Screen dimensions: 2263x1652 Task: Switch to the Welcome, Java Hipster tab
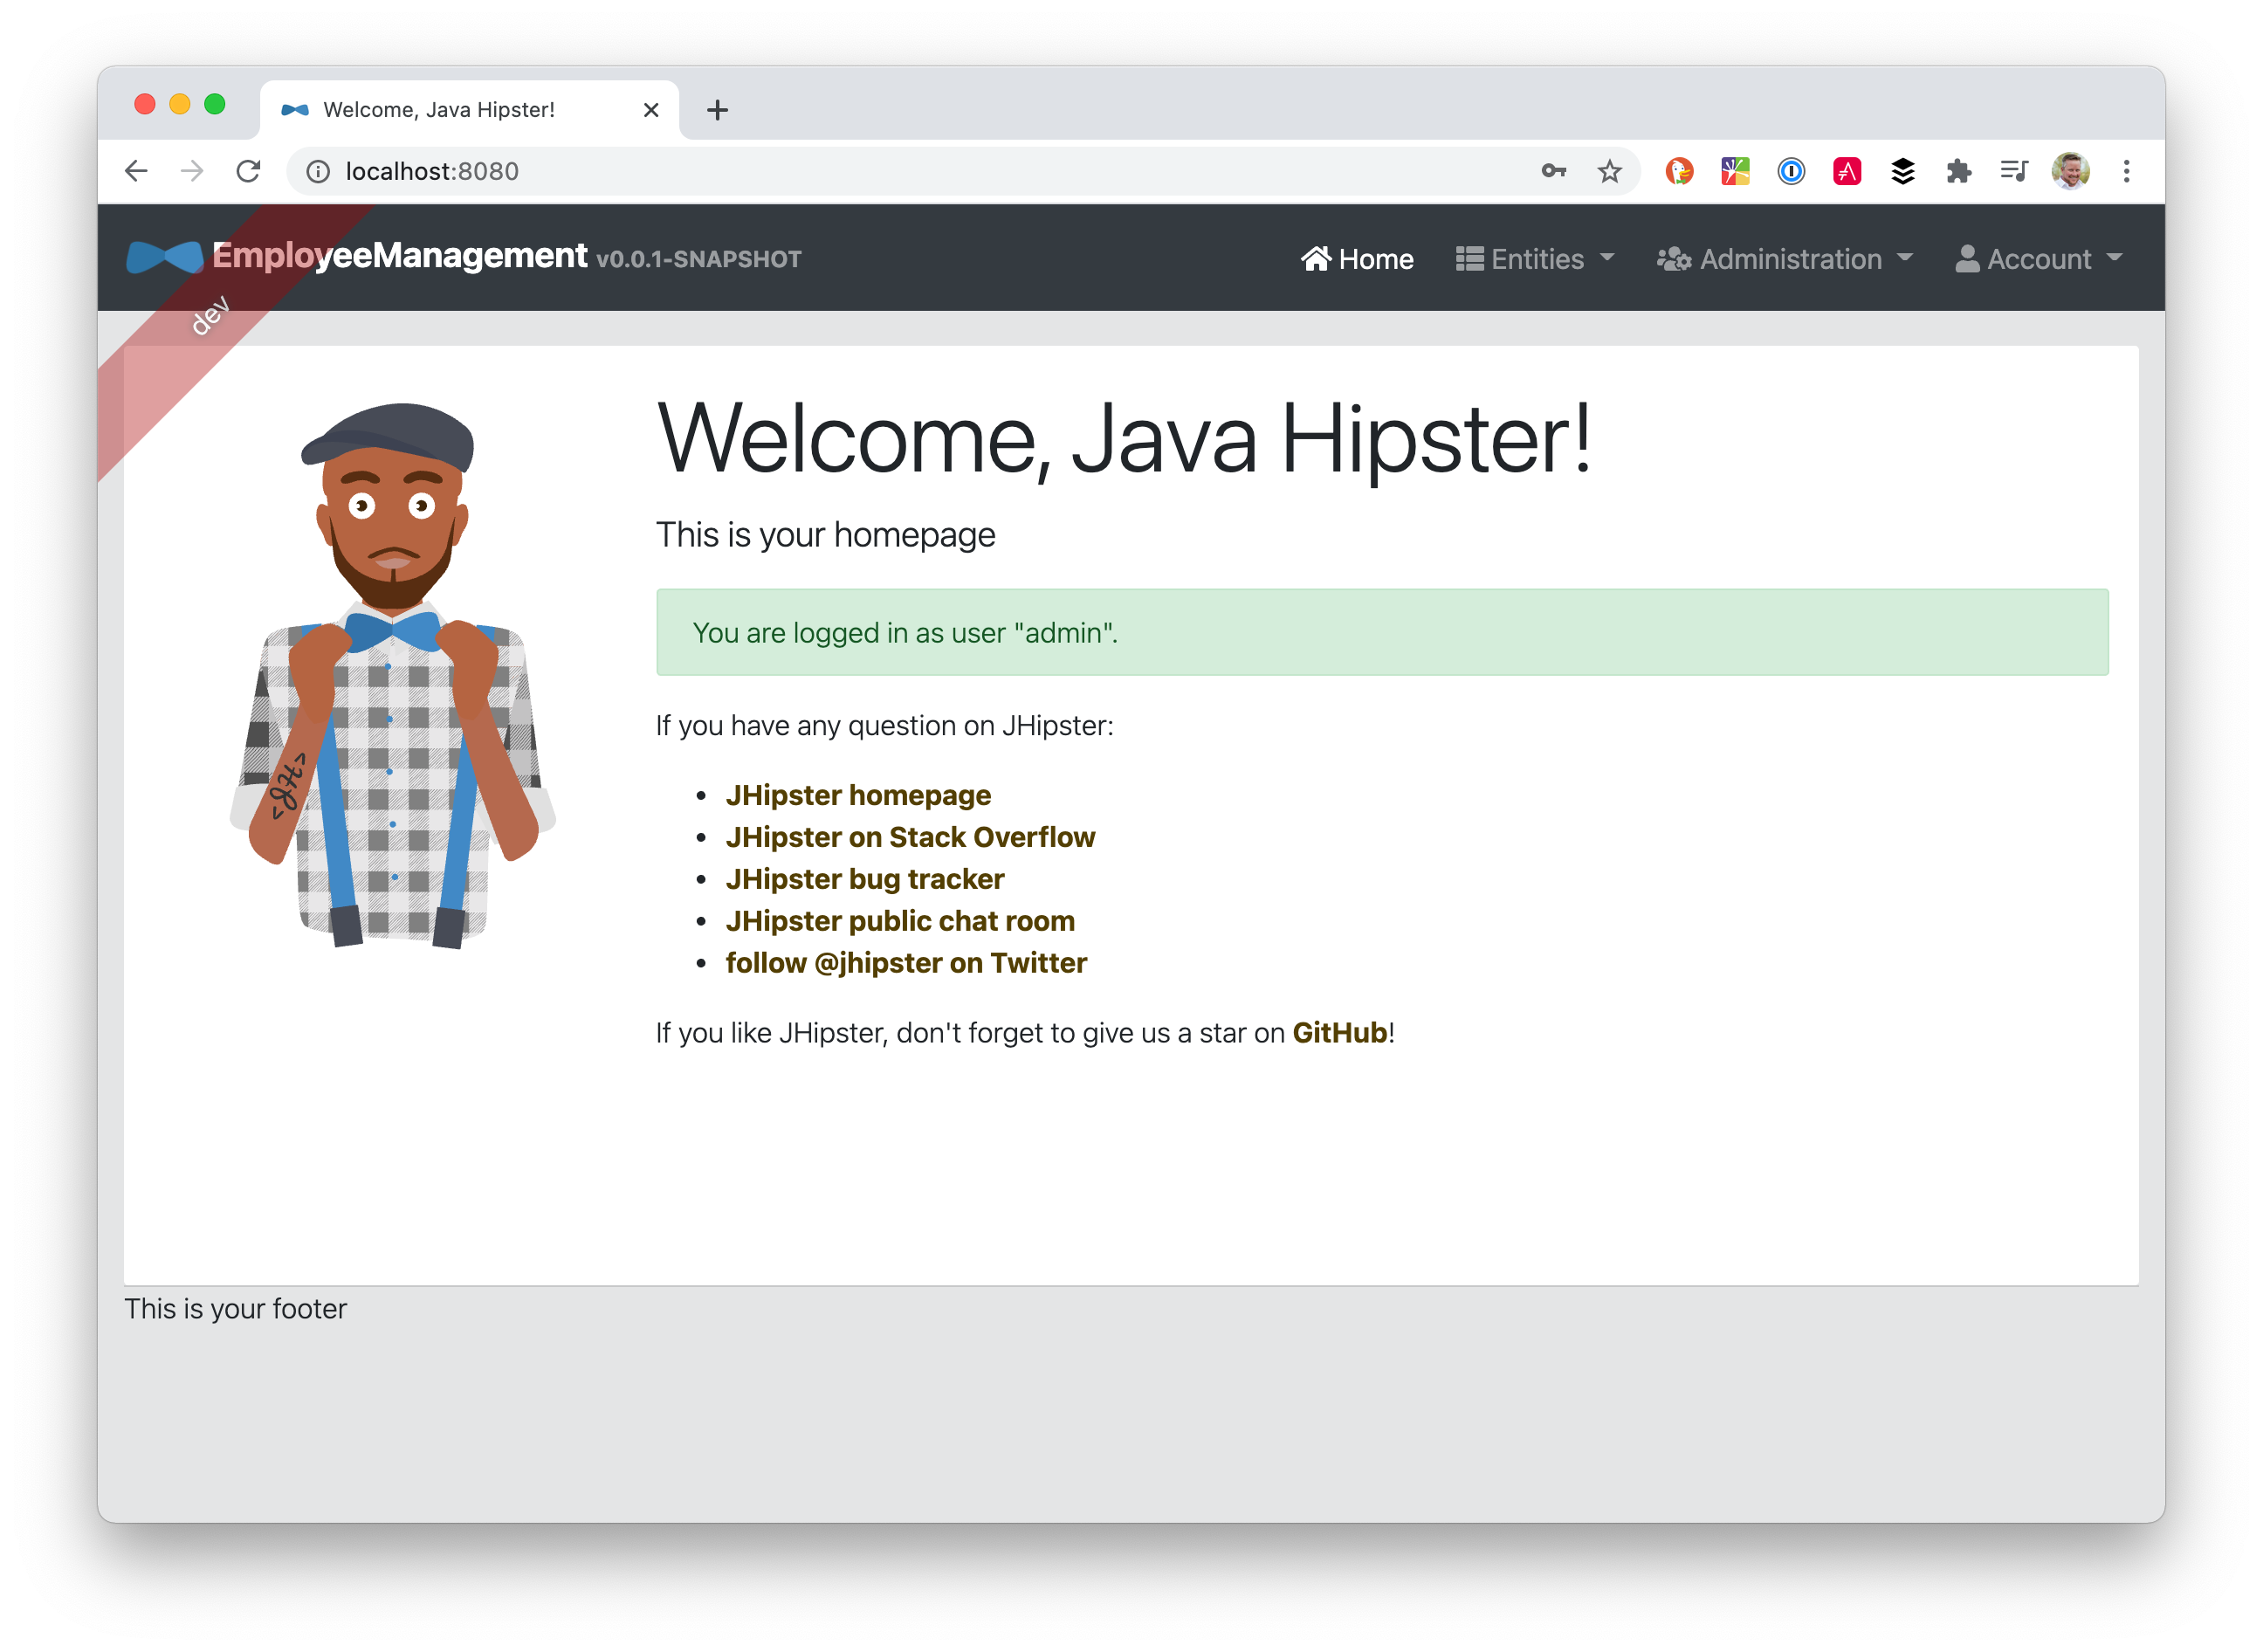click(440, 110)
